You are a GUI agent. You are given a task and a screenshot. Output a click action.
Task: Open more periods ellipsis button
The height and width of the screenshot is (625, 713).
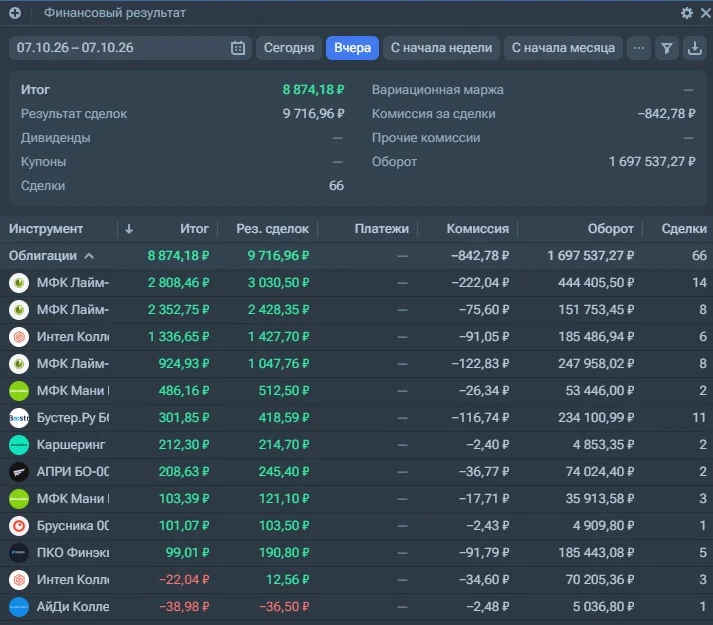[639, 48]
